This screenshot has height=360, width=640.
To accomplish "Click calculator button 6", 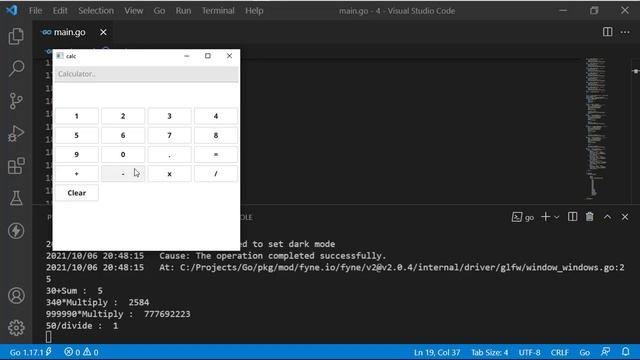I will click(123, 135).
